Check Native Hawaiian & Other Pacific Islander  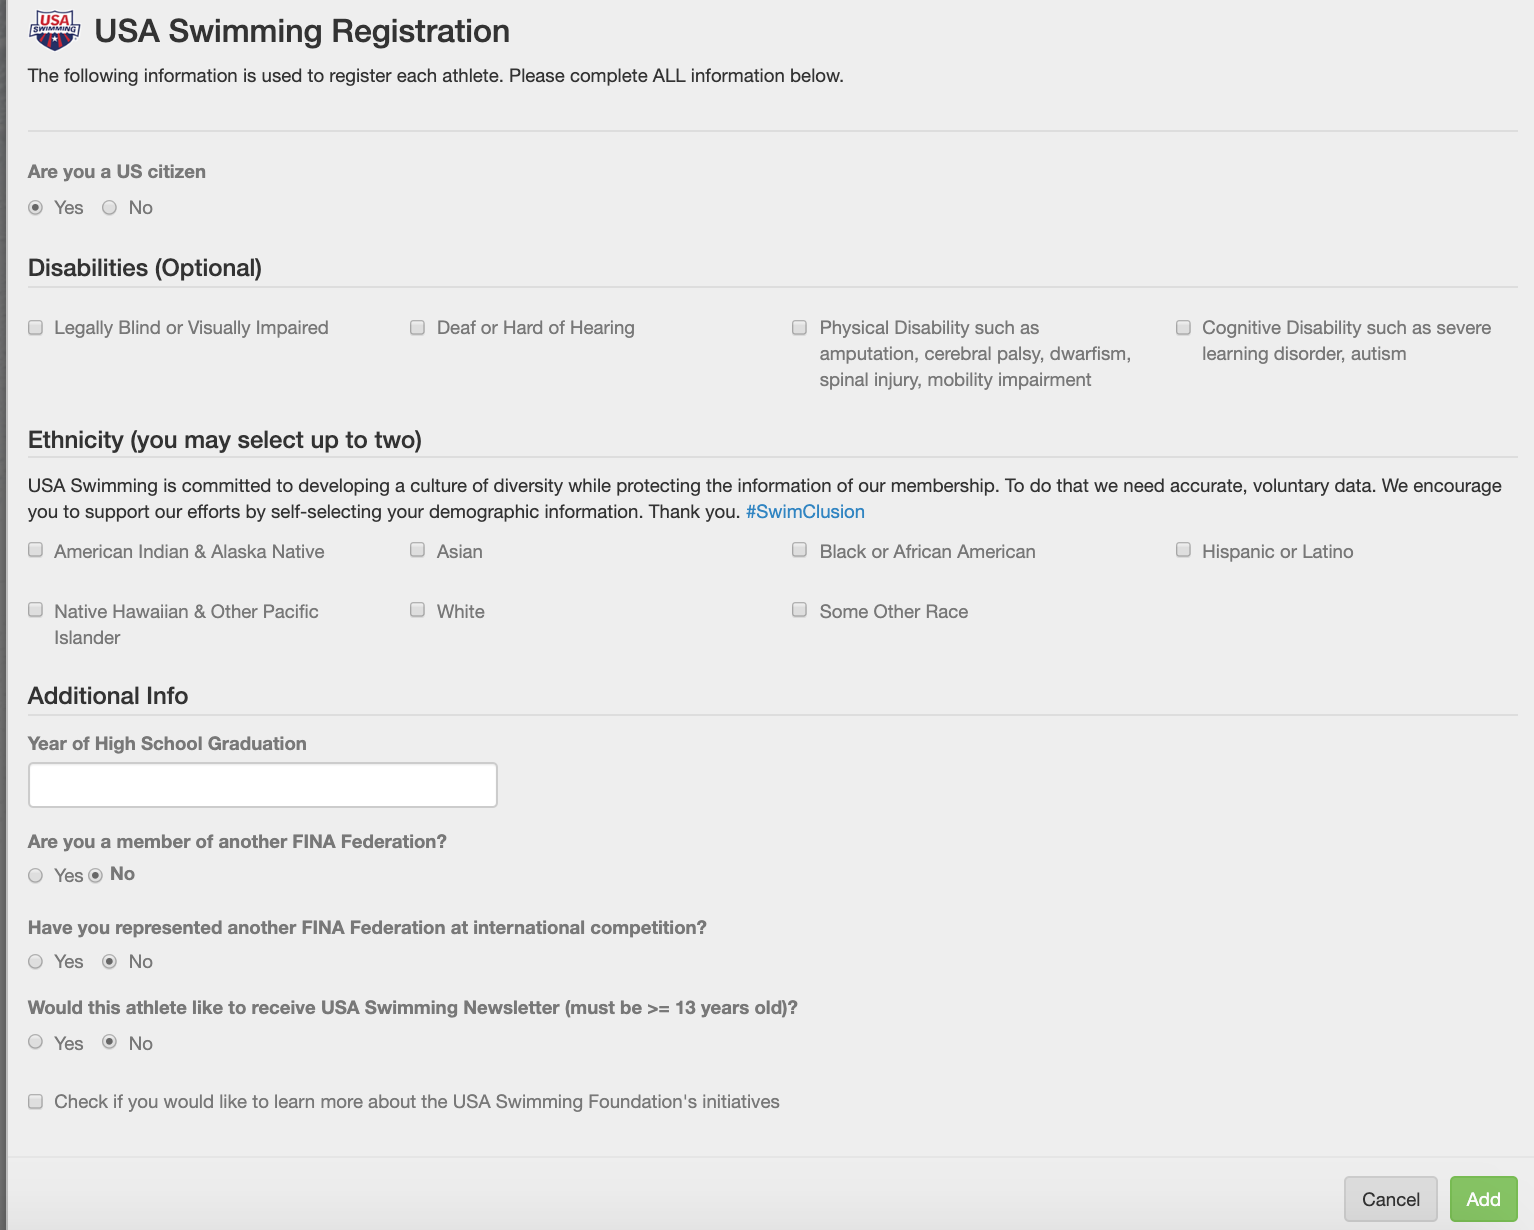click(x=36, y=610)
